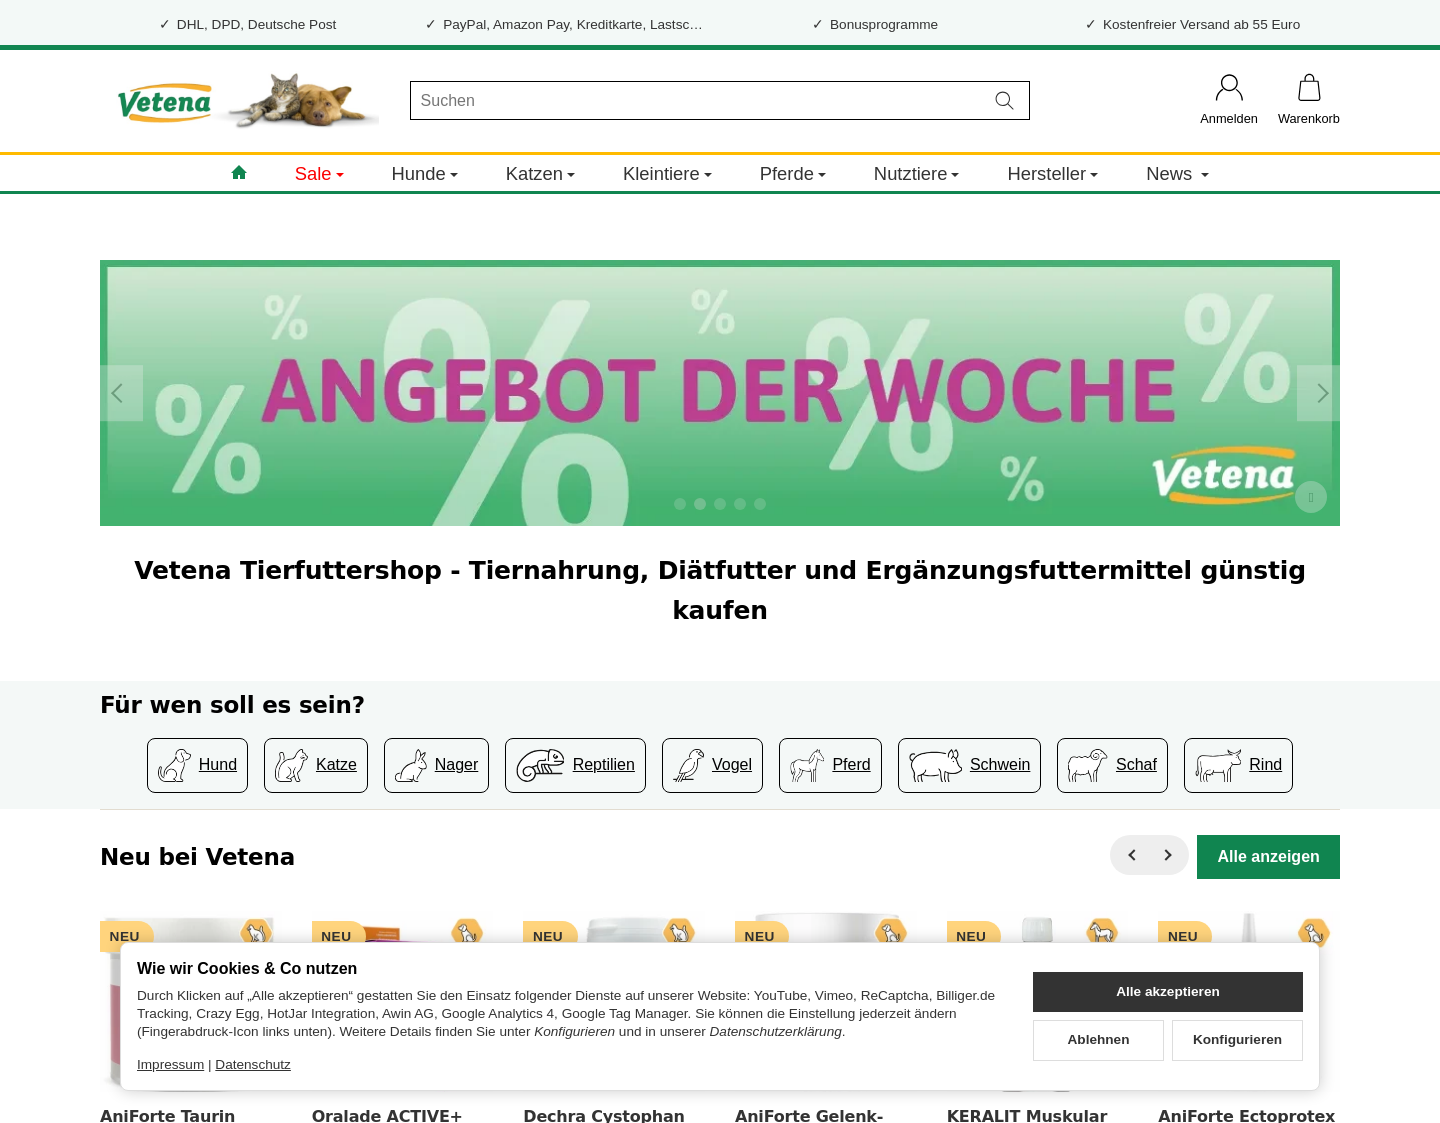Expand the Hersteller menu

point(1052,174)
